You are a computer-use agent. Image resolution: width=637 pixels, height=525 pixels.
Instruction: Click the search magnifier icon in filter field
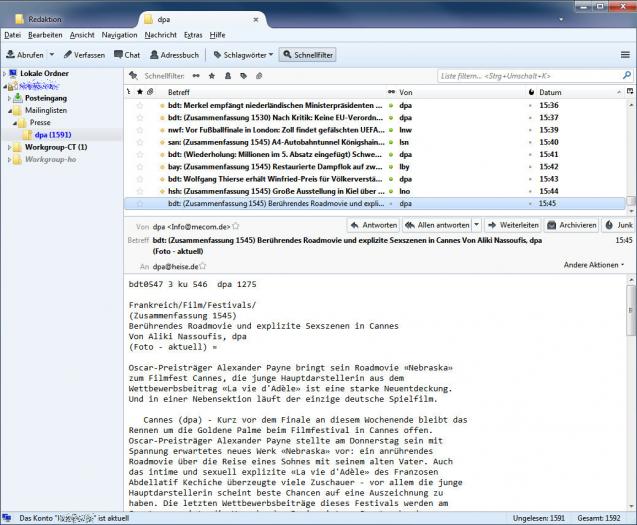(627, 75)
